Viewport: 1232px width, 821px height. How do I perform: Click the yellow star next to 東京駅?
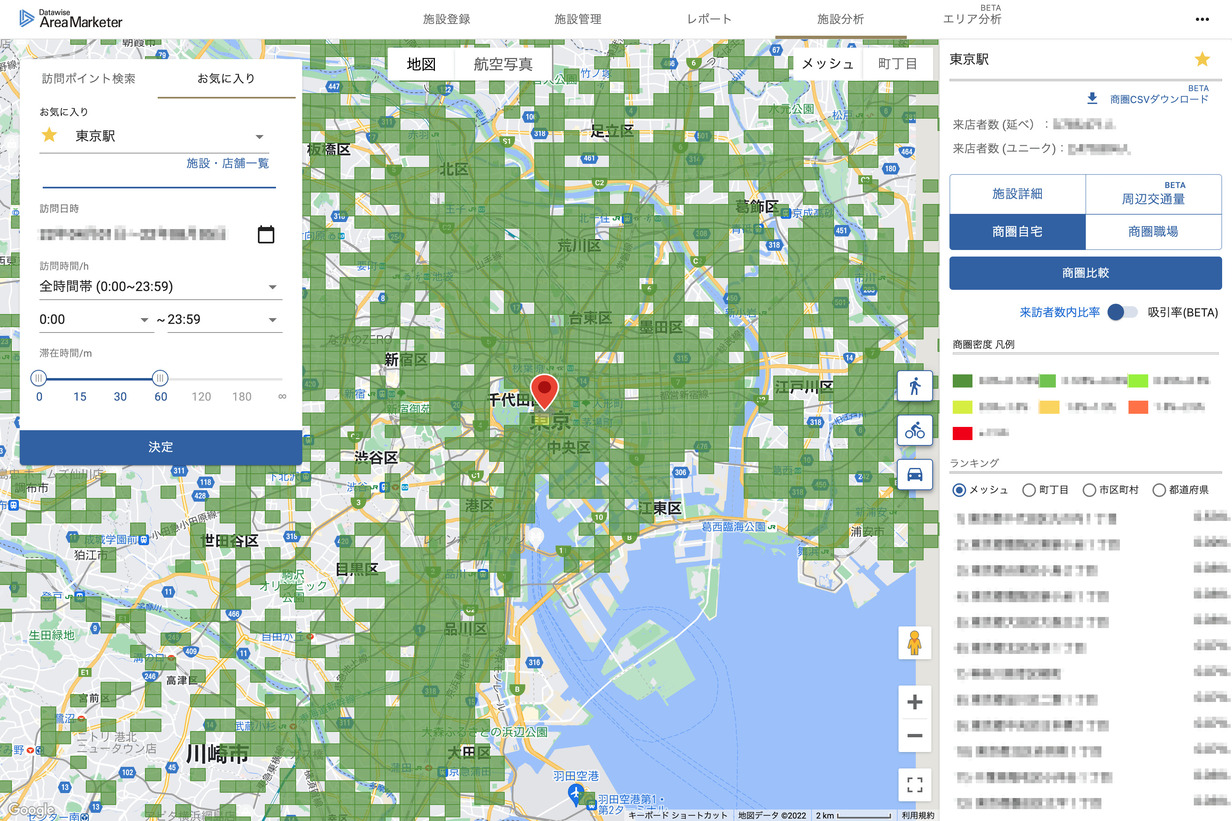1204,59
